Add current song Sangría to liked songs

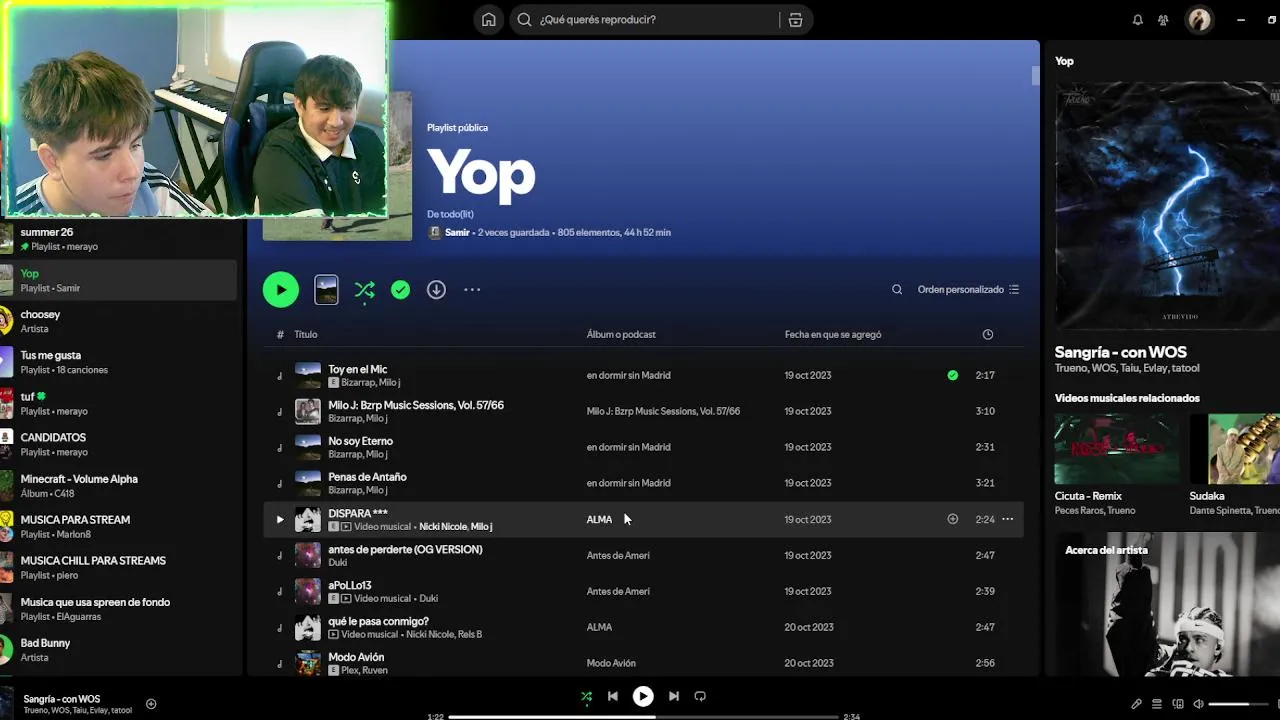pos(151,704)
